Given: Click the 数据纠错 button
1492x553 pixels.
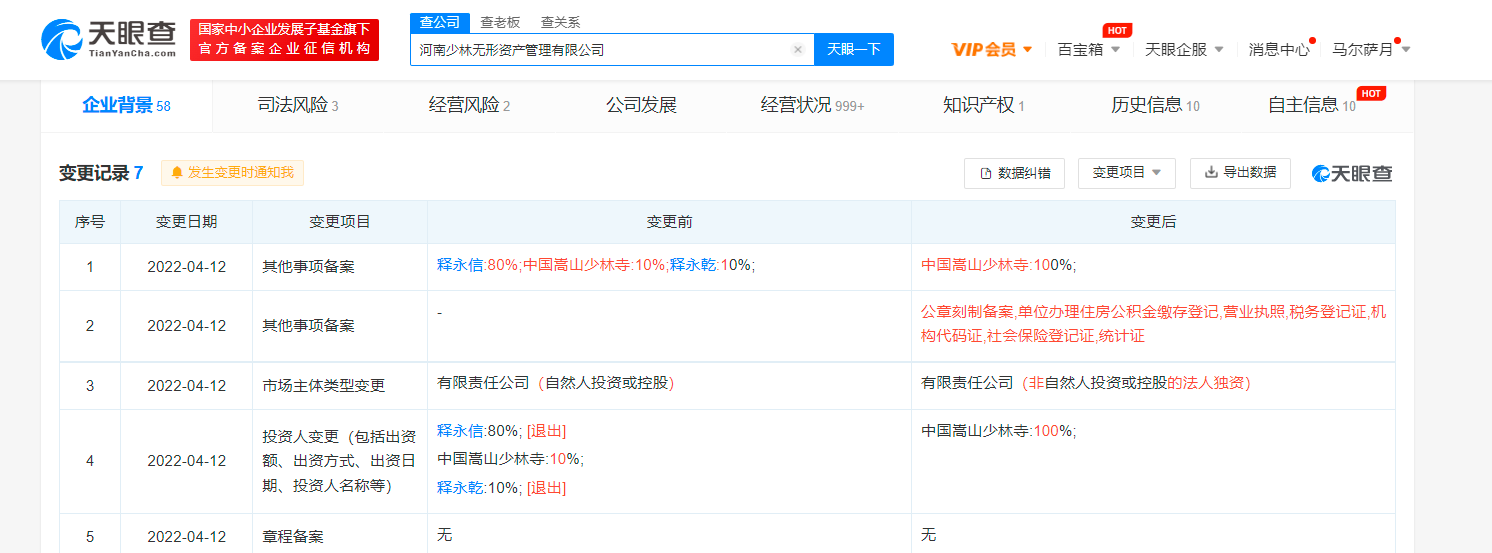Looking at the screenshot, I should click(1014, 173).
